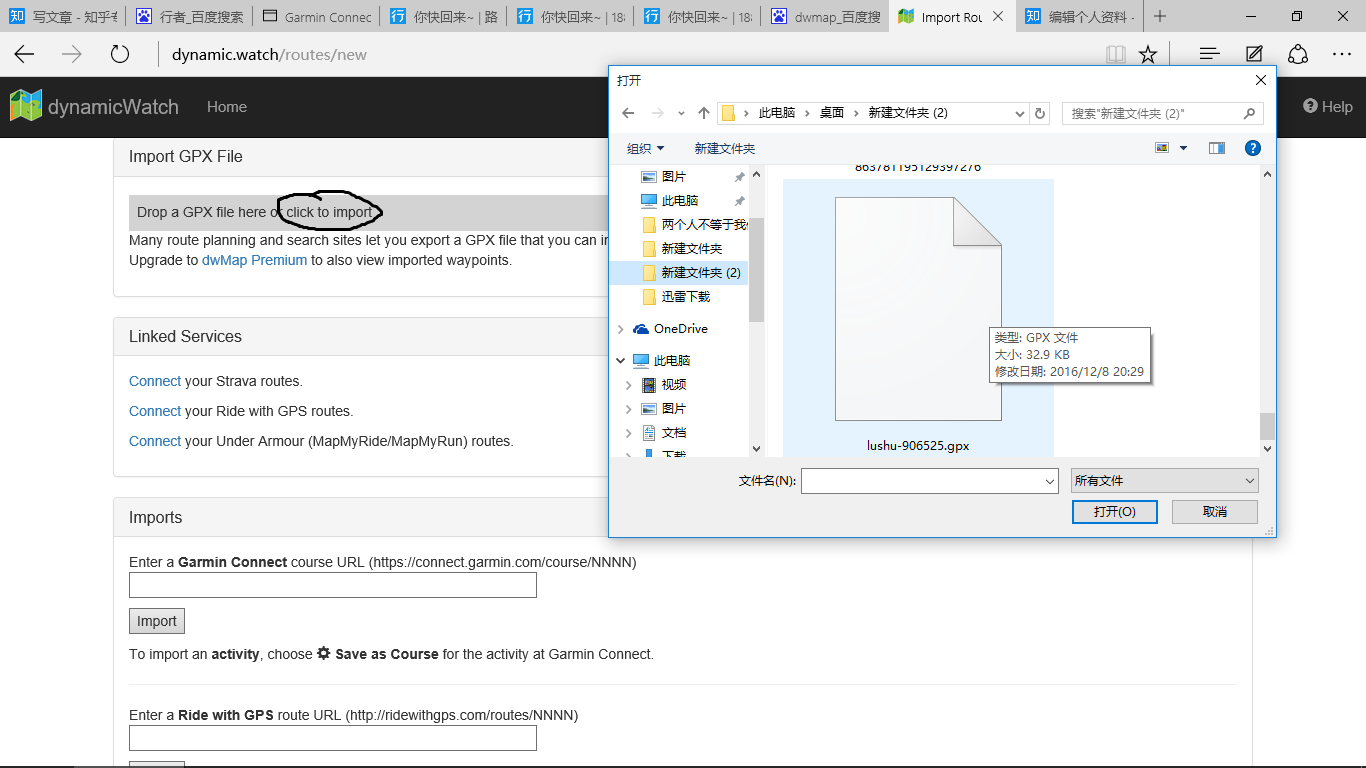Click 新建文件夹 toolbar button in dialog
The image size is (1366, 768).
pyautogui.click(x=725, y=148)
